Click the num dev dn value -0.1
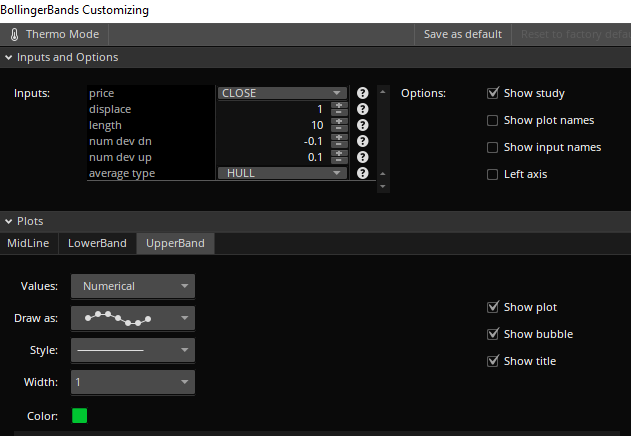Viewport: 631px width, 436px height. [273, 141]
